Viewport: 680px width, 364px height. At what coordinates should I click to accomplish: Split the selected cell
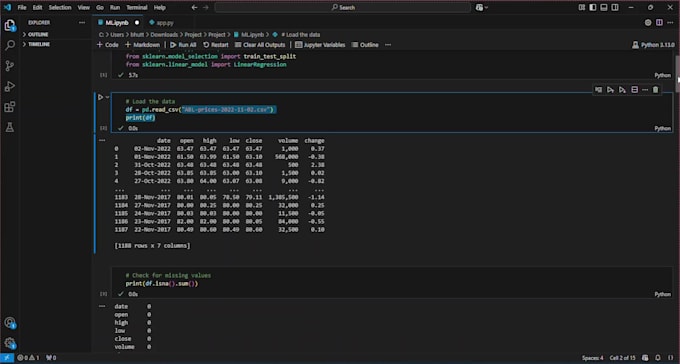coord(634,90)
